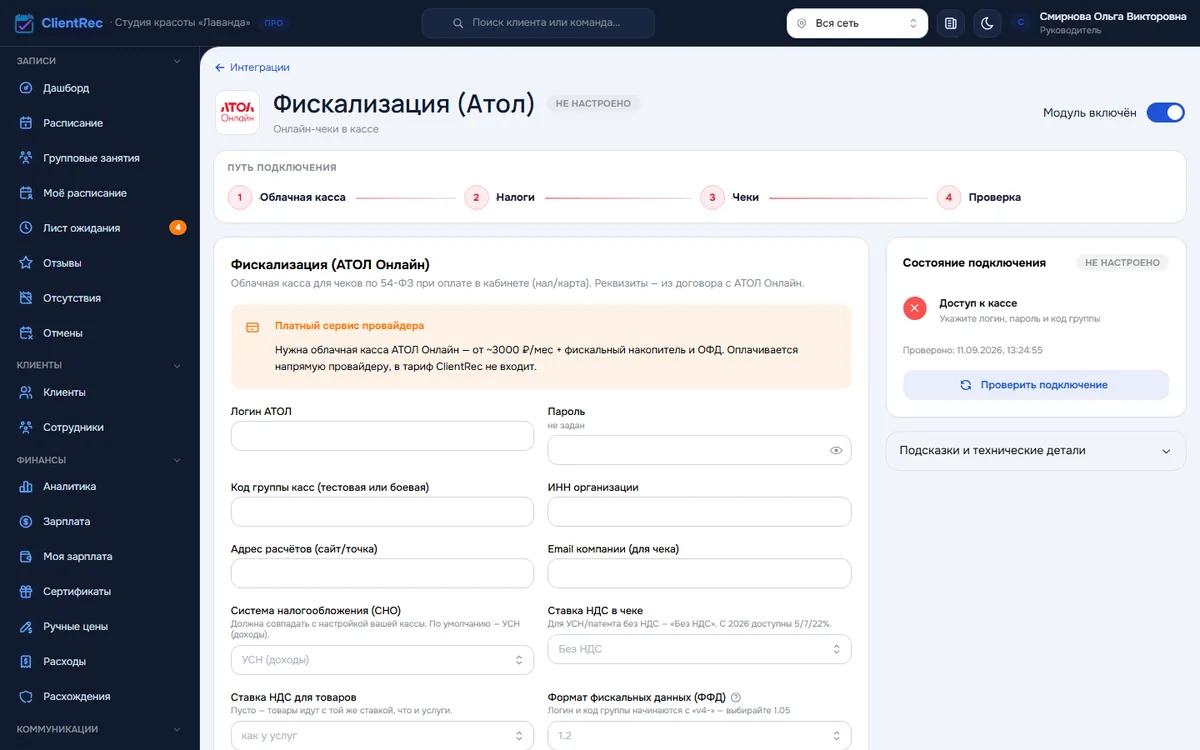Open Расписание calendar icon in sidebar
The height and width of the screenshot is (750, 1200).
[x=27, y=123]
